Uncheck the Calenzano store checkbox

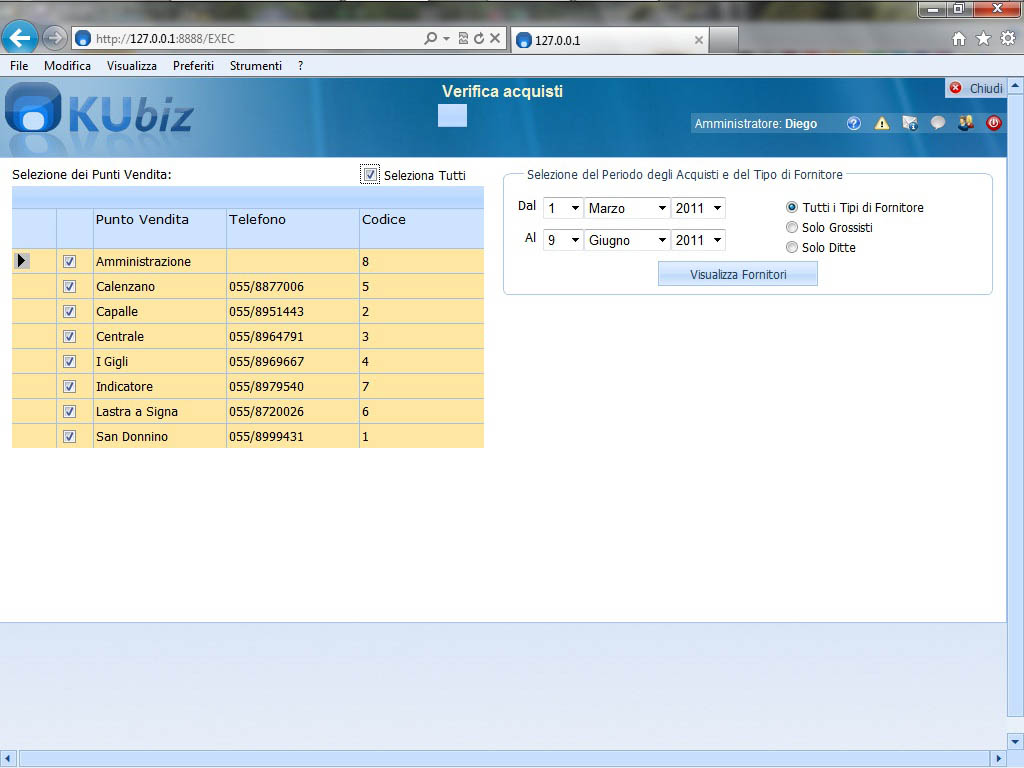click(70, 287)
